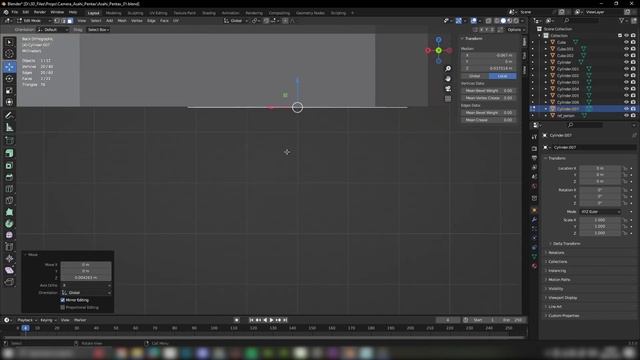Image resolution: width=640 pixels, height=360 pixels.
Task: Select the Measure tool
Action: (9, 127)
